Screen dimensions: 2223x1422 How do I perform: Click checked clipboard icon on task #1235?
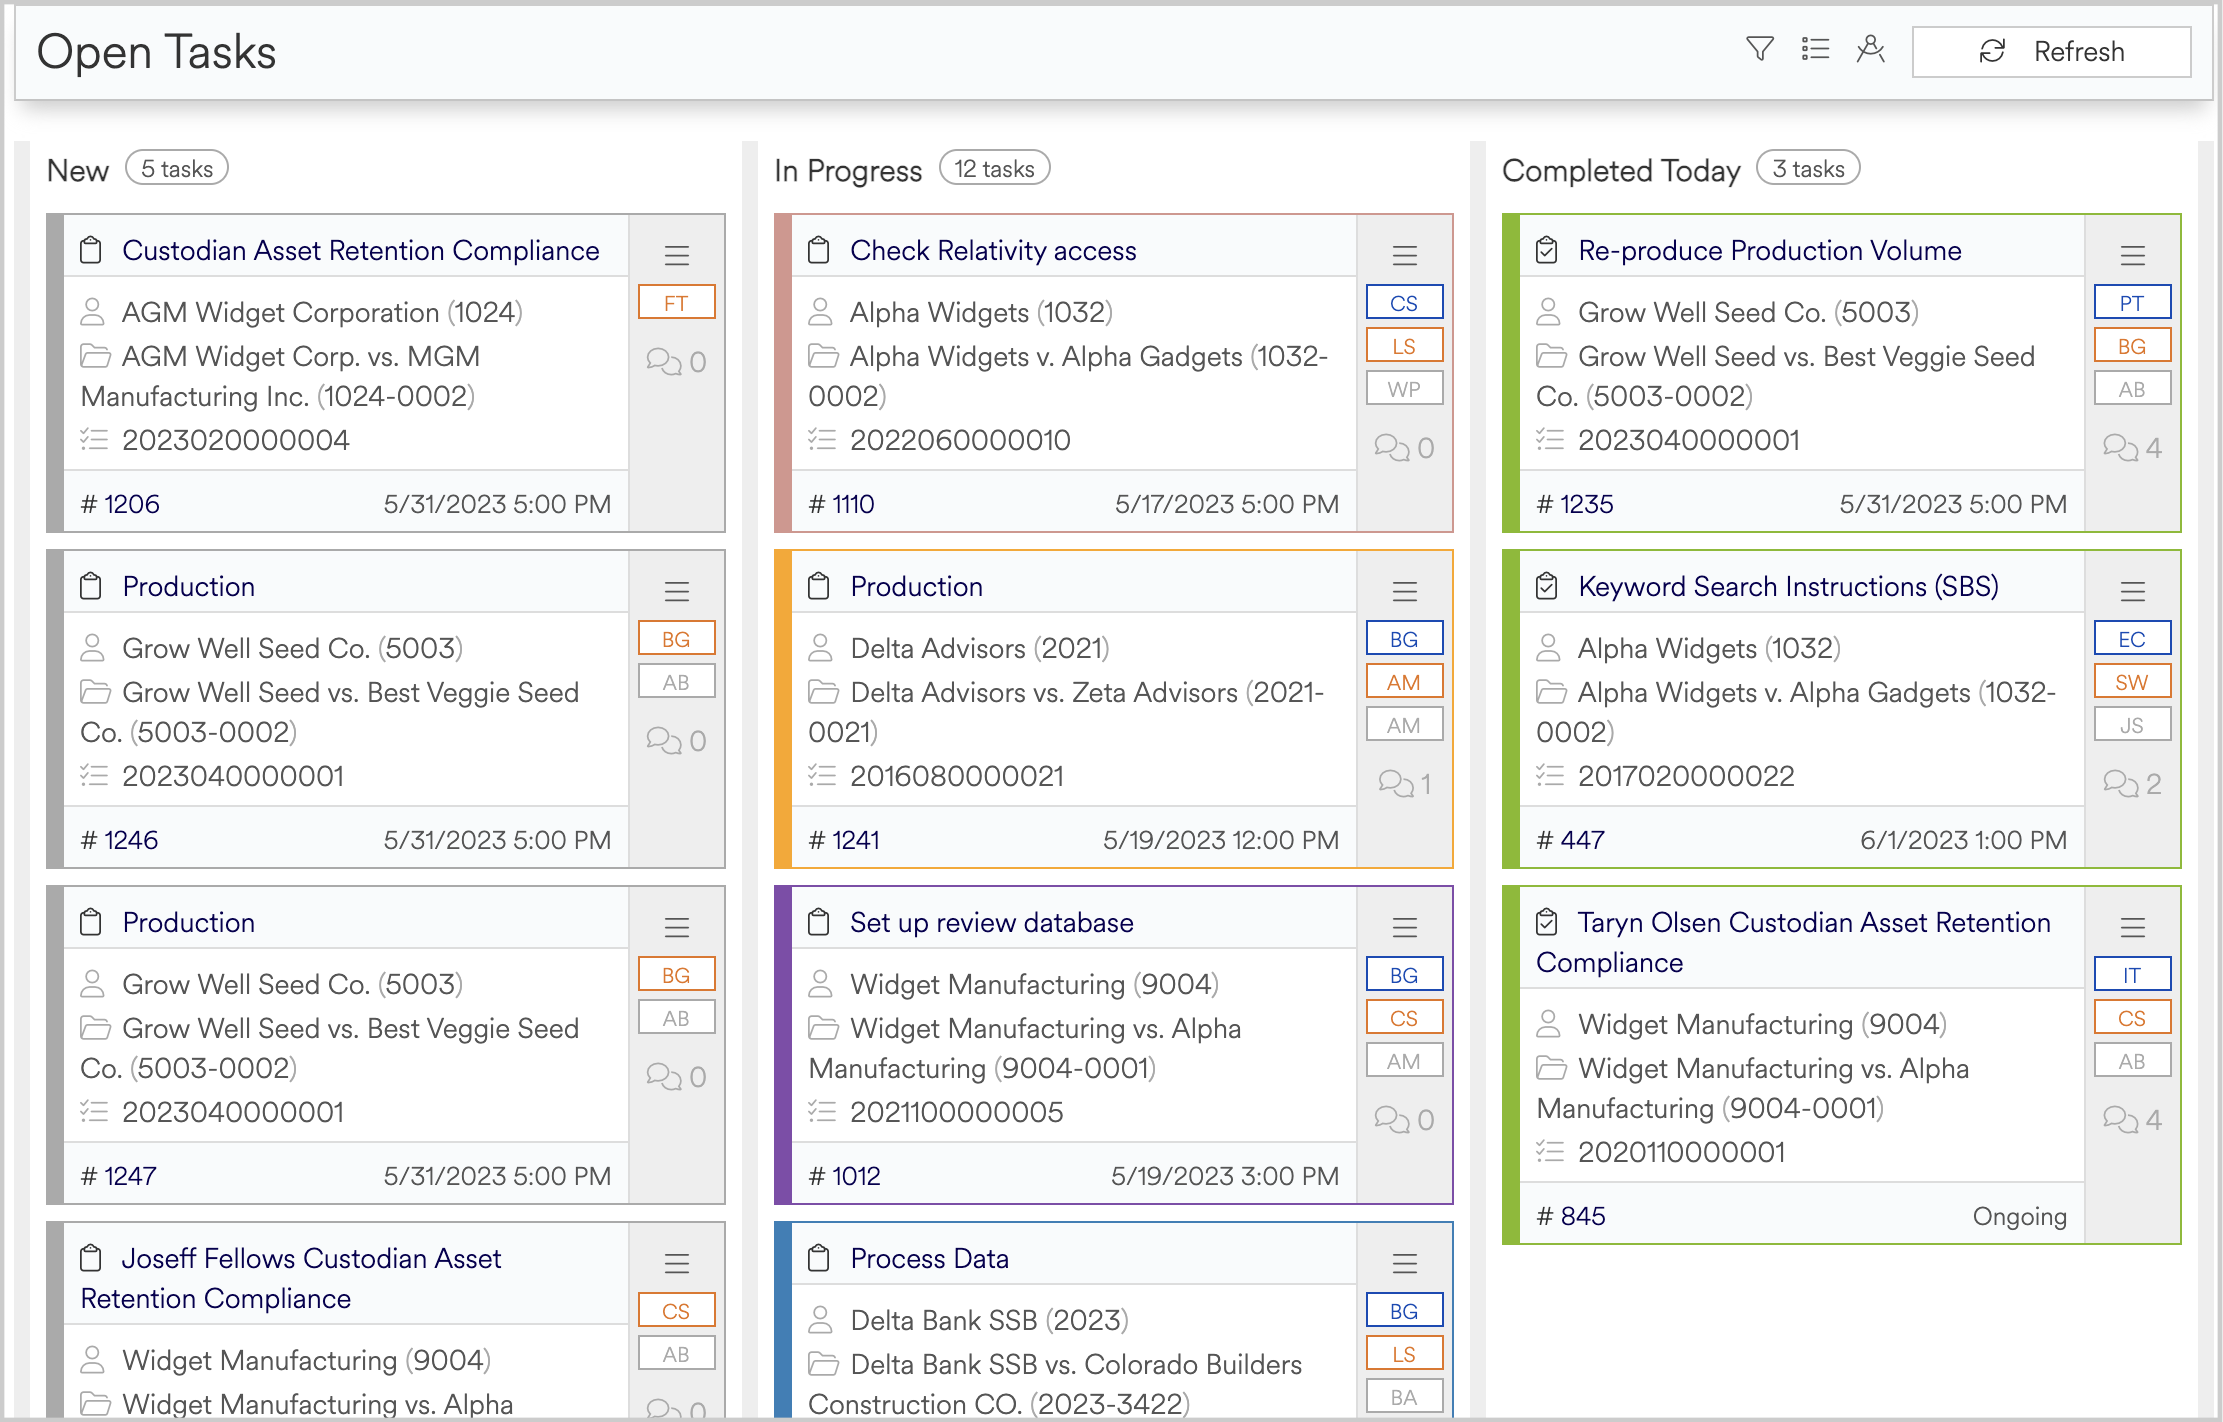click(x=1547, y=250)
